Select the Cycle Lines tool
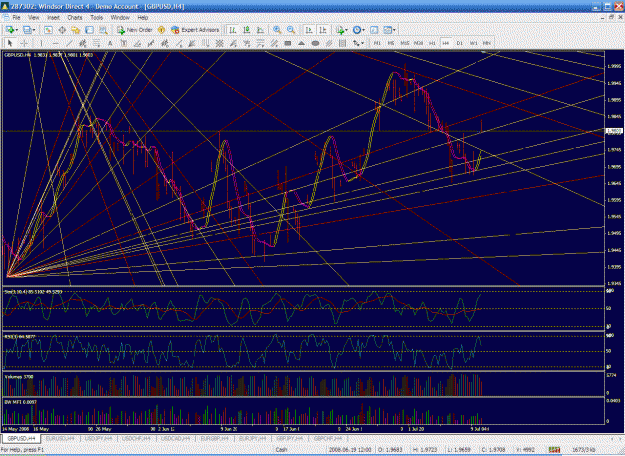 point(342,43)
